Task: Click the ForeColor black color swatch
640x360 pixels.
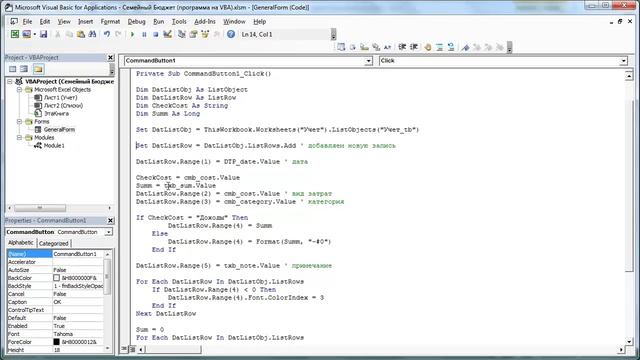Action: pyautogui.click(x=56, y=342)
